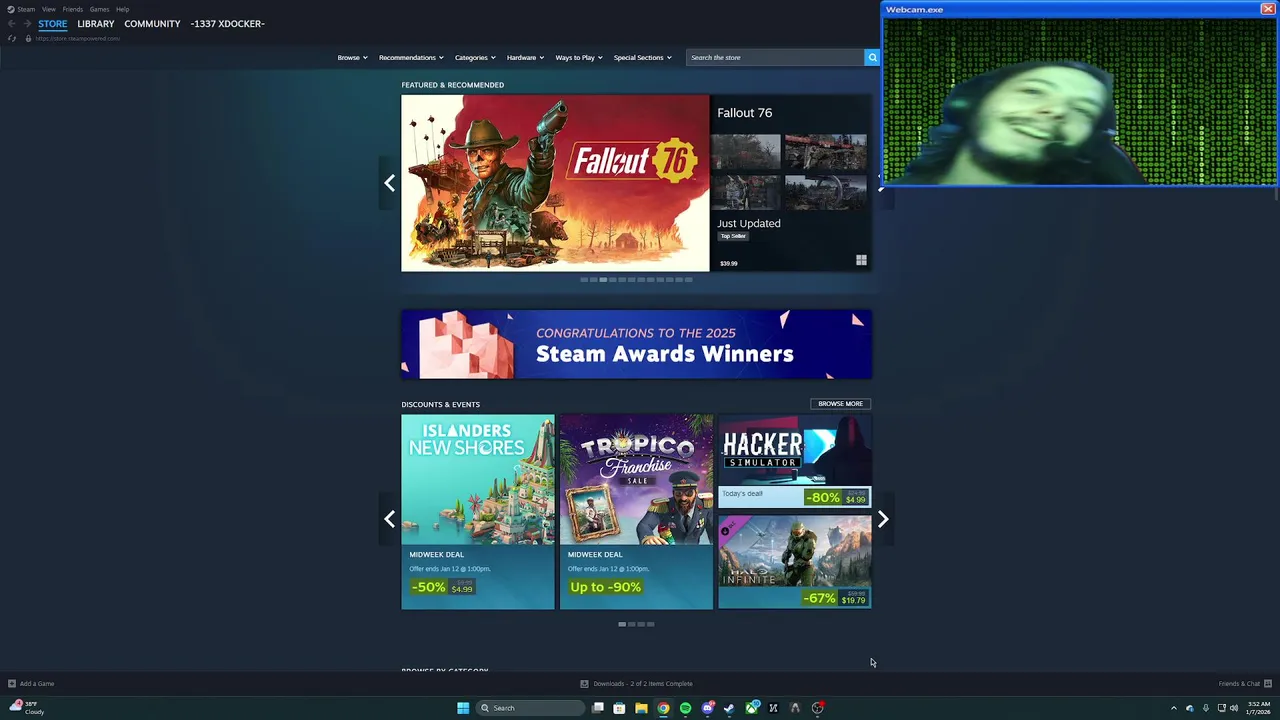Viewport: 1280px width, 720px height.
Task: Switch to the STORE tab
Action: coord(53,24)
